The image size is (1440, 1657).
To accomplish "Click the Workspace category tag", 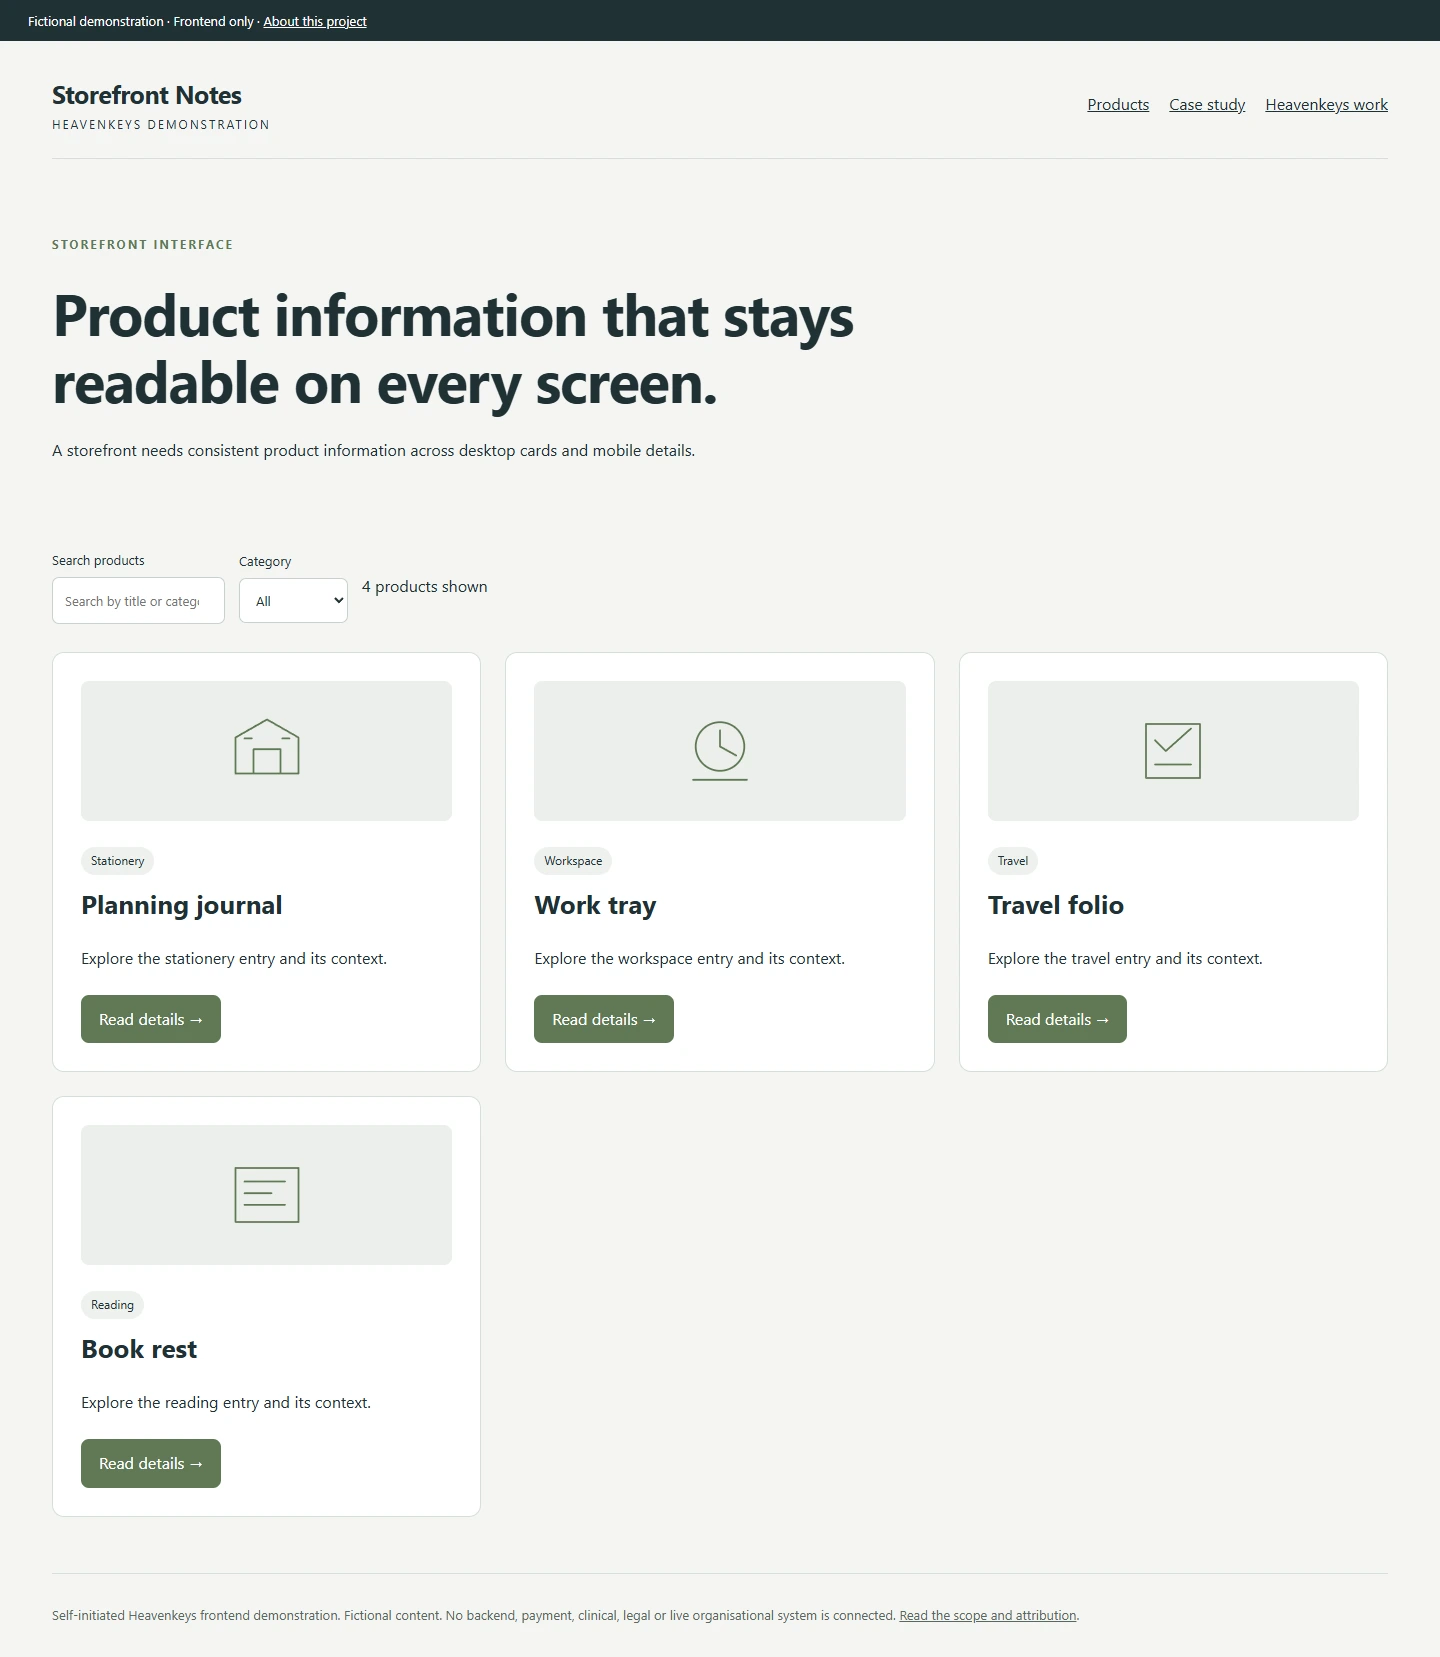I will click(573, 861).
